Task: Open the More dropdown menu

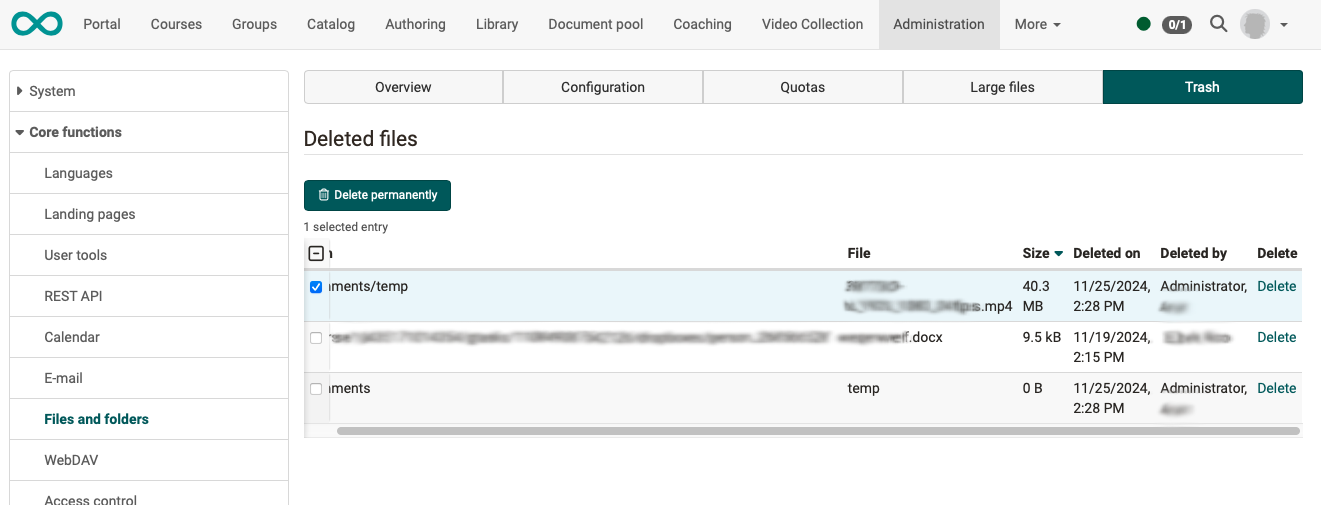Action: pyautogui.click(x=1037, y=24)
